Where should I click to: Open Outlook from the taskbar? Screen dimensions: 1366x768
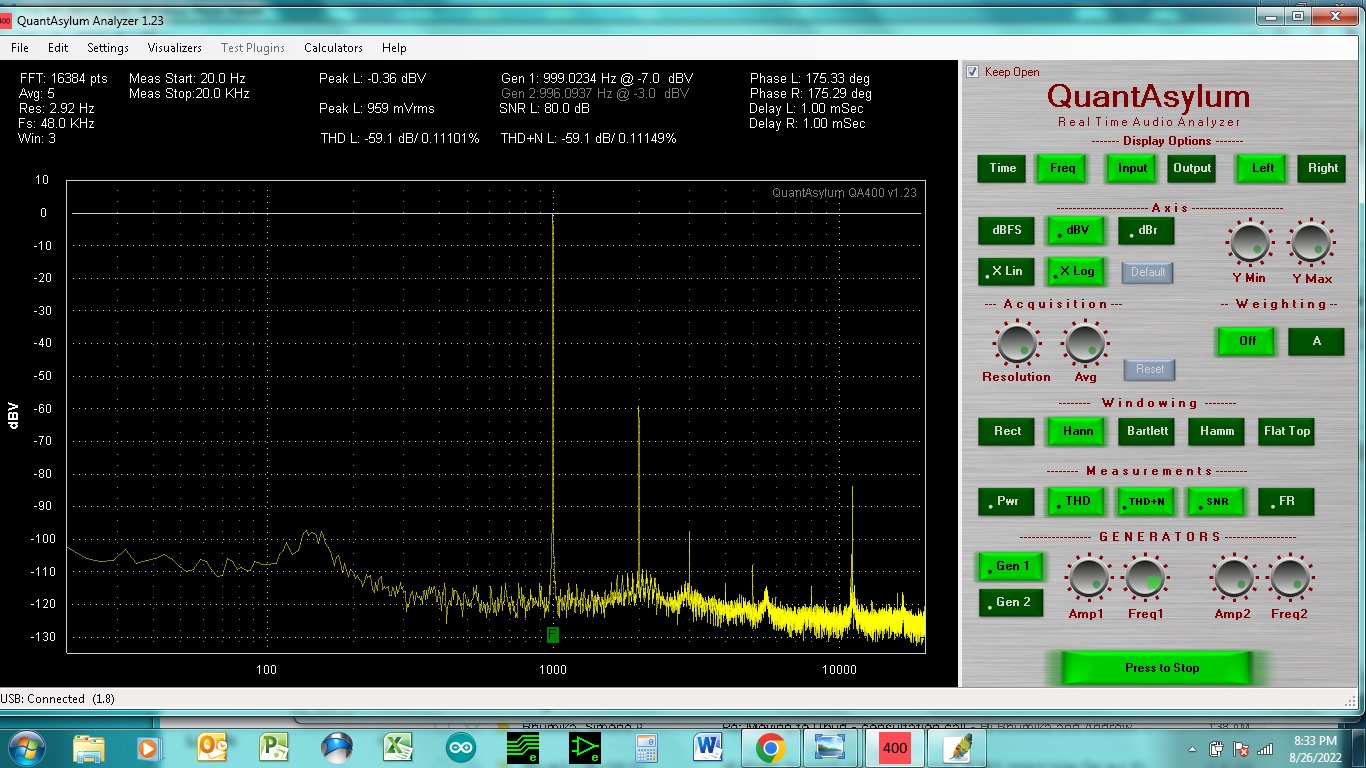coord(212,747)
